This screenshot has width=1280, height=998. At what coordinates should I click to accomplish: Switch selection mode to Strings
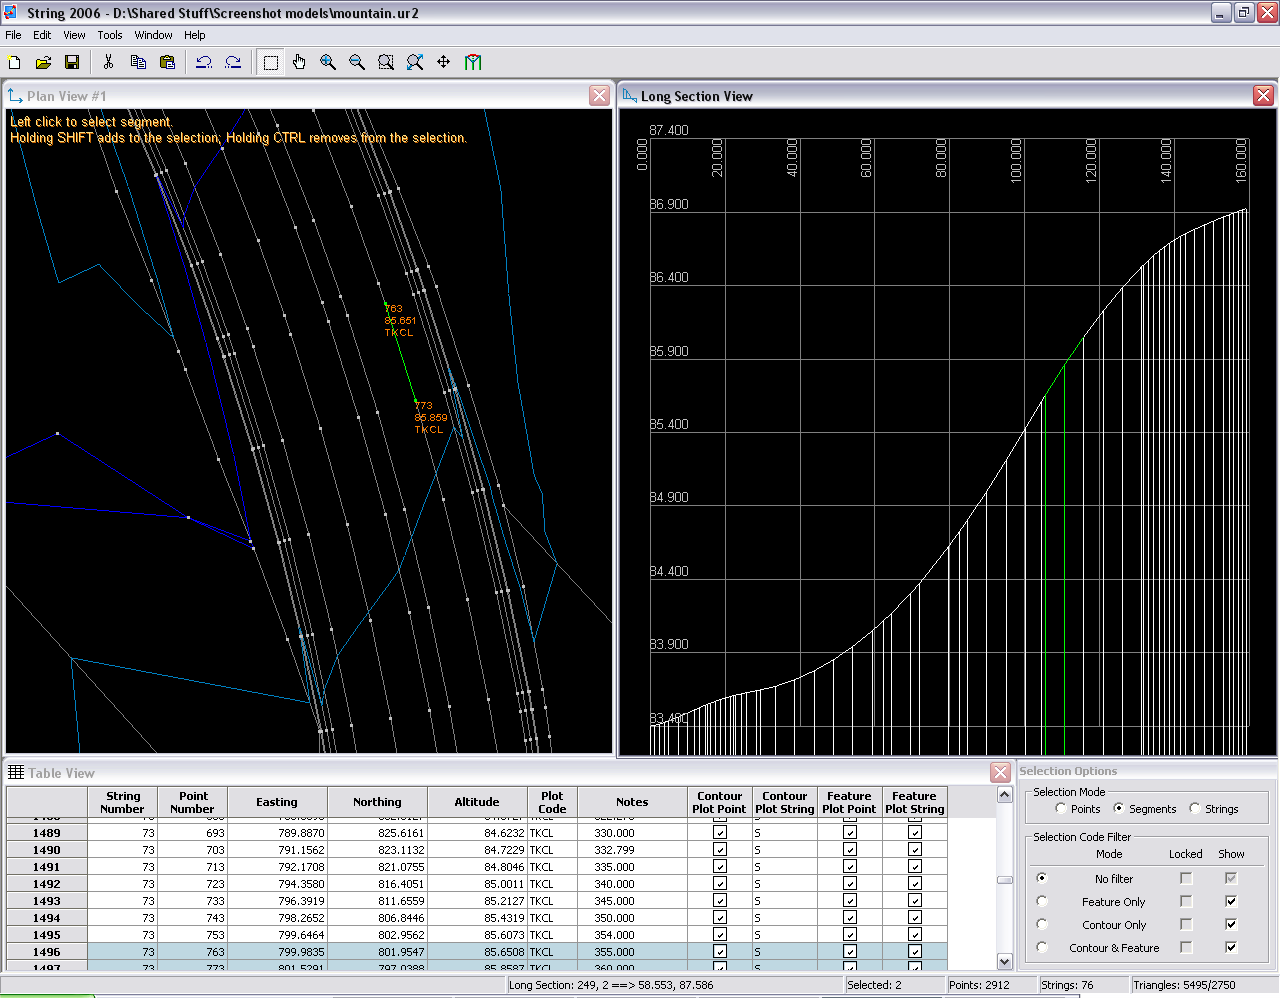(x=1195, y=808)
